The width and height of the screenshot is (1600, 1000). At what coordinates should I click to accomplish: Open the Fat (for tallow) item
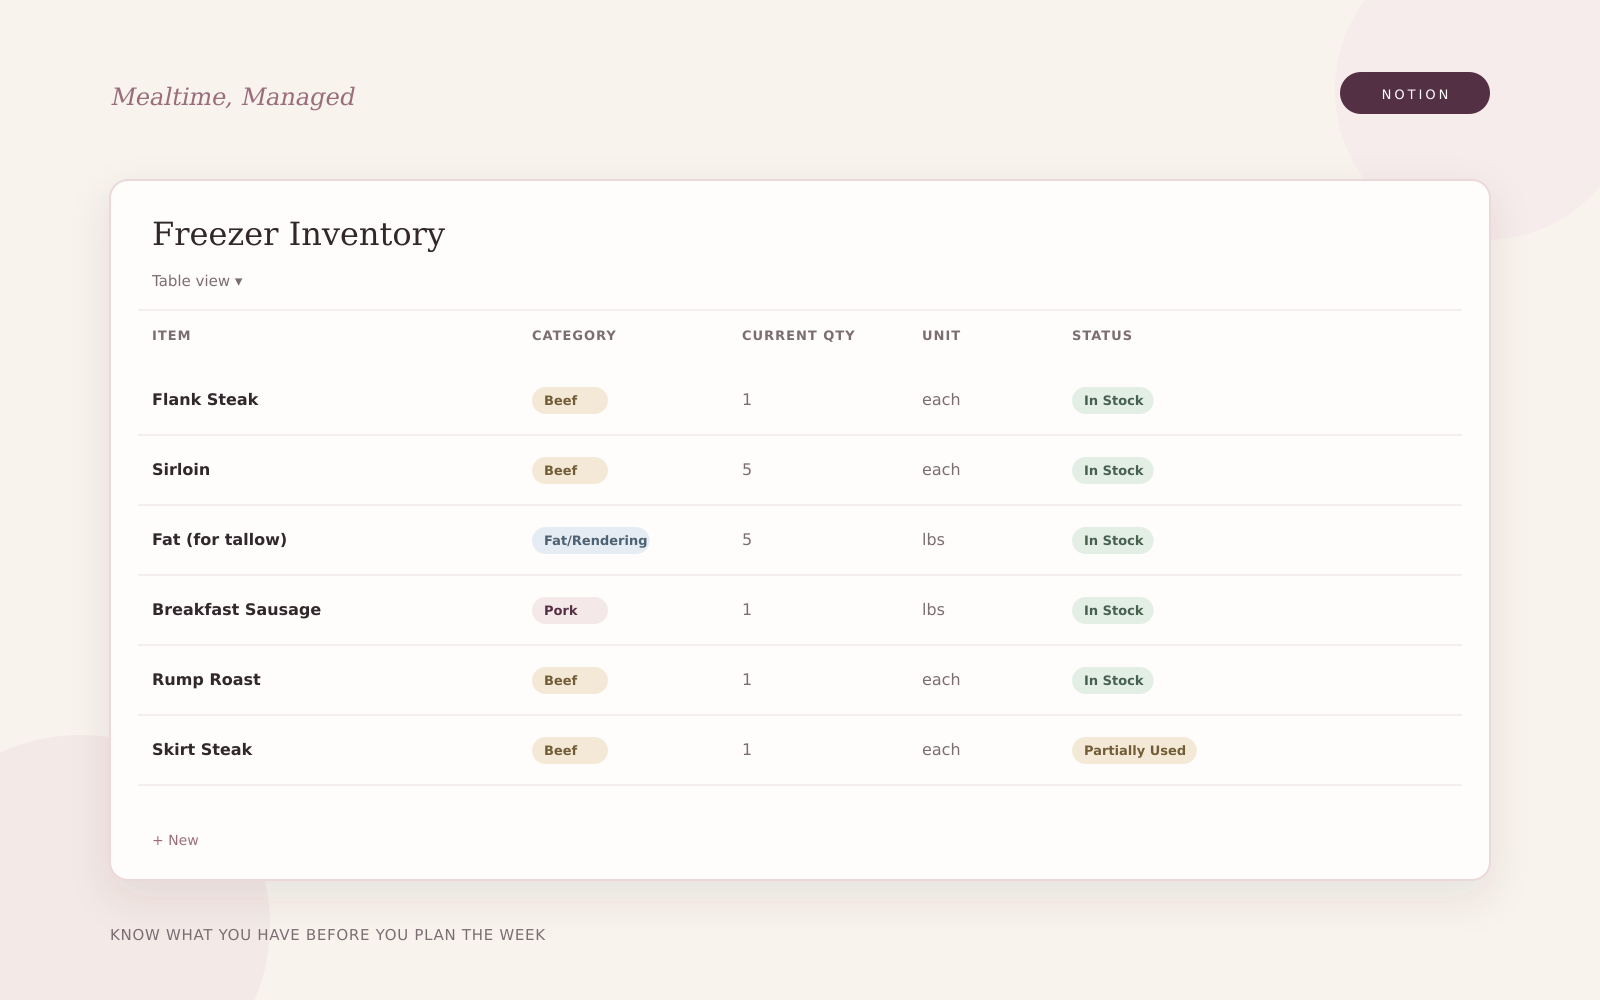coord(219,539)
